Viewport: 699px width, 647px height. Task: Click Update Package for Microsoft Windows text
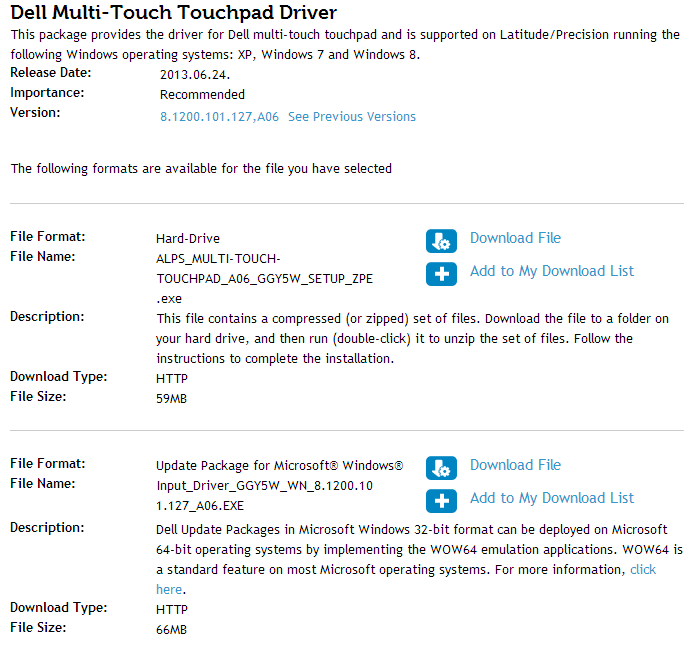(280, 466)
